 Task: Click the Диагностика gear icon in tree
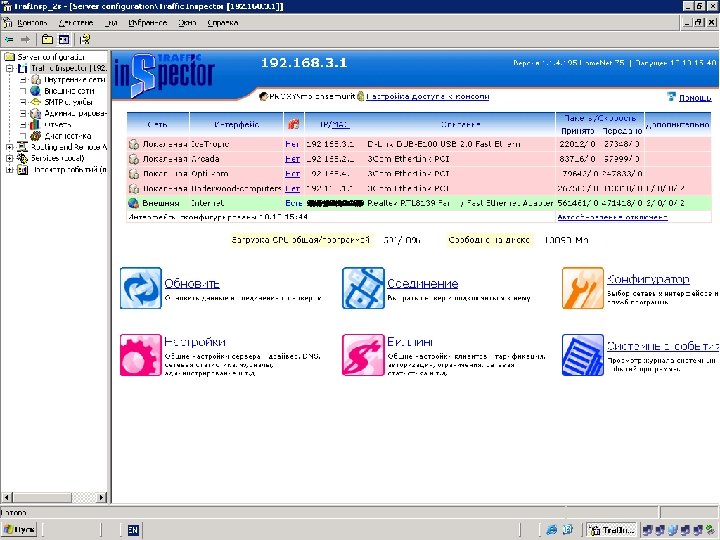click(35, 136)
